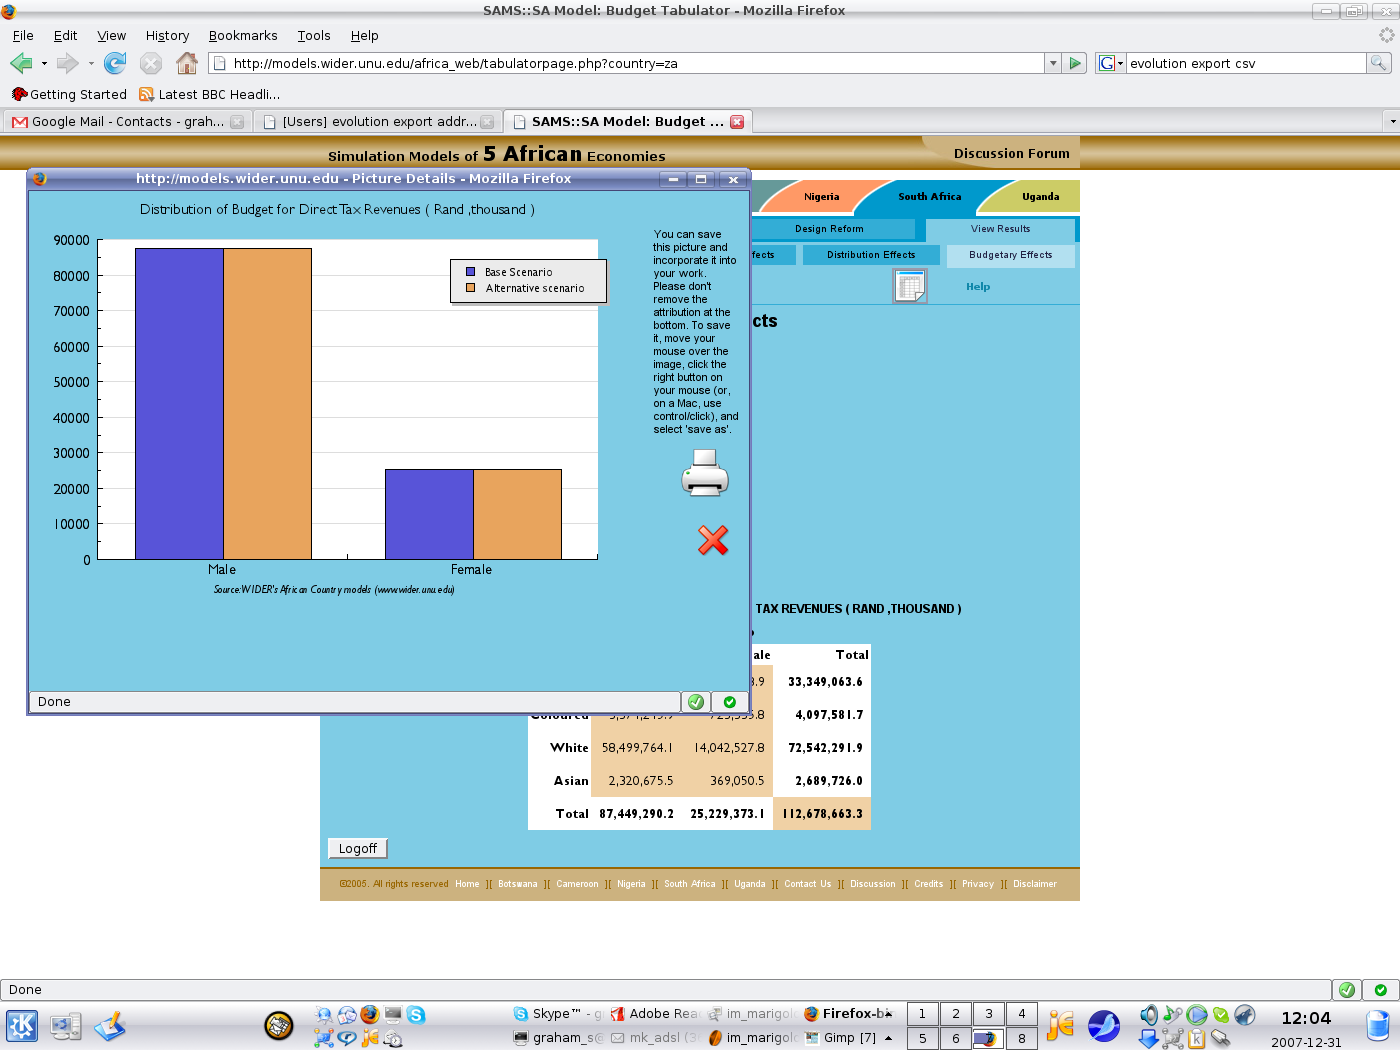Click the red X close icon in the popup
The height and width of the screenshot is (1050, 1400).
(x=713, y=540)
